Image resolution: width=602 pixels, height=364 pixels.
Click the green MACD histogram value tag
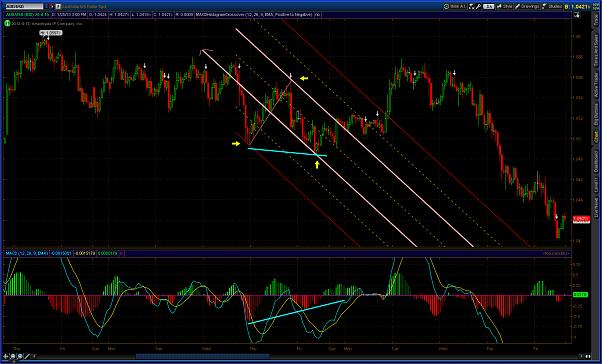(x=580, y=295)
